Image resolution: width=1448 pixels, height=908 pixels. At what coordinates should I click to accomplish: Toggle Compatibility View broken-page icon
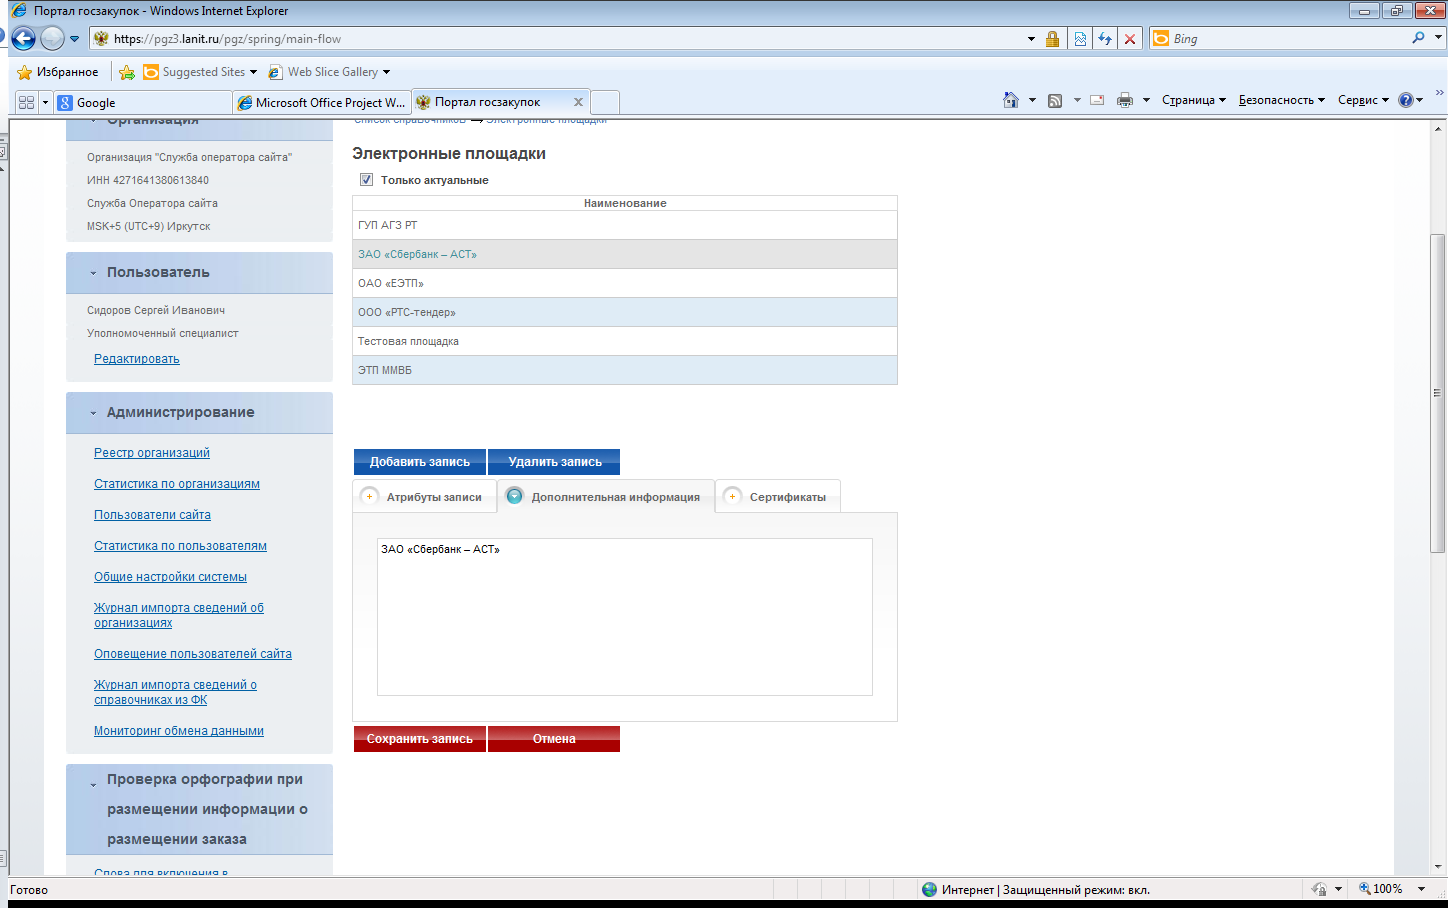click(1080, 39)
